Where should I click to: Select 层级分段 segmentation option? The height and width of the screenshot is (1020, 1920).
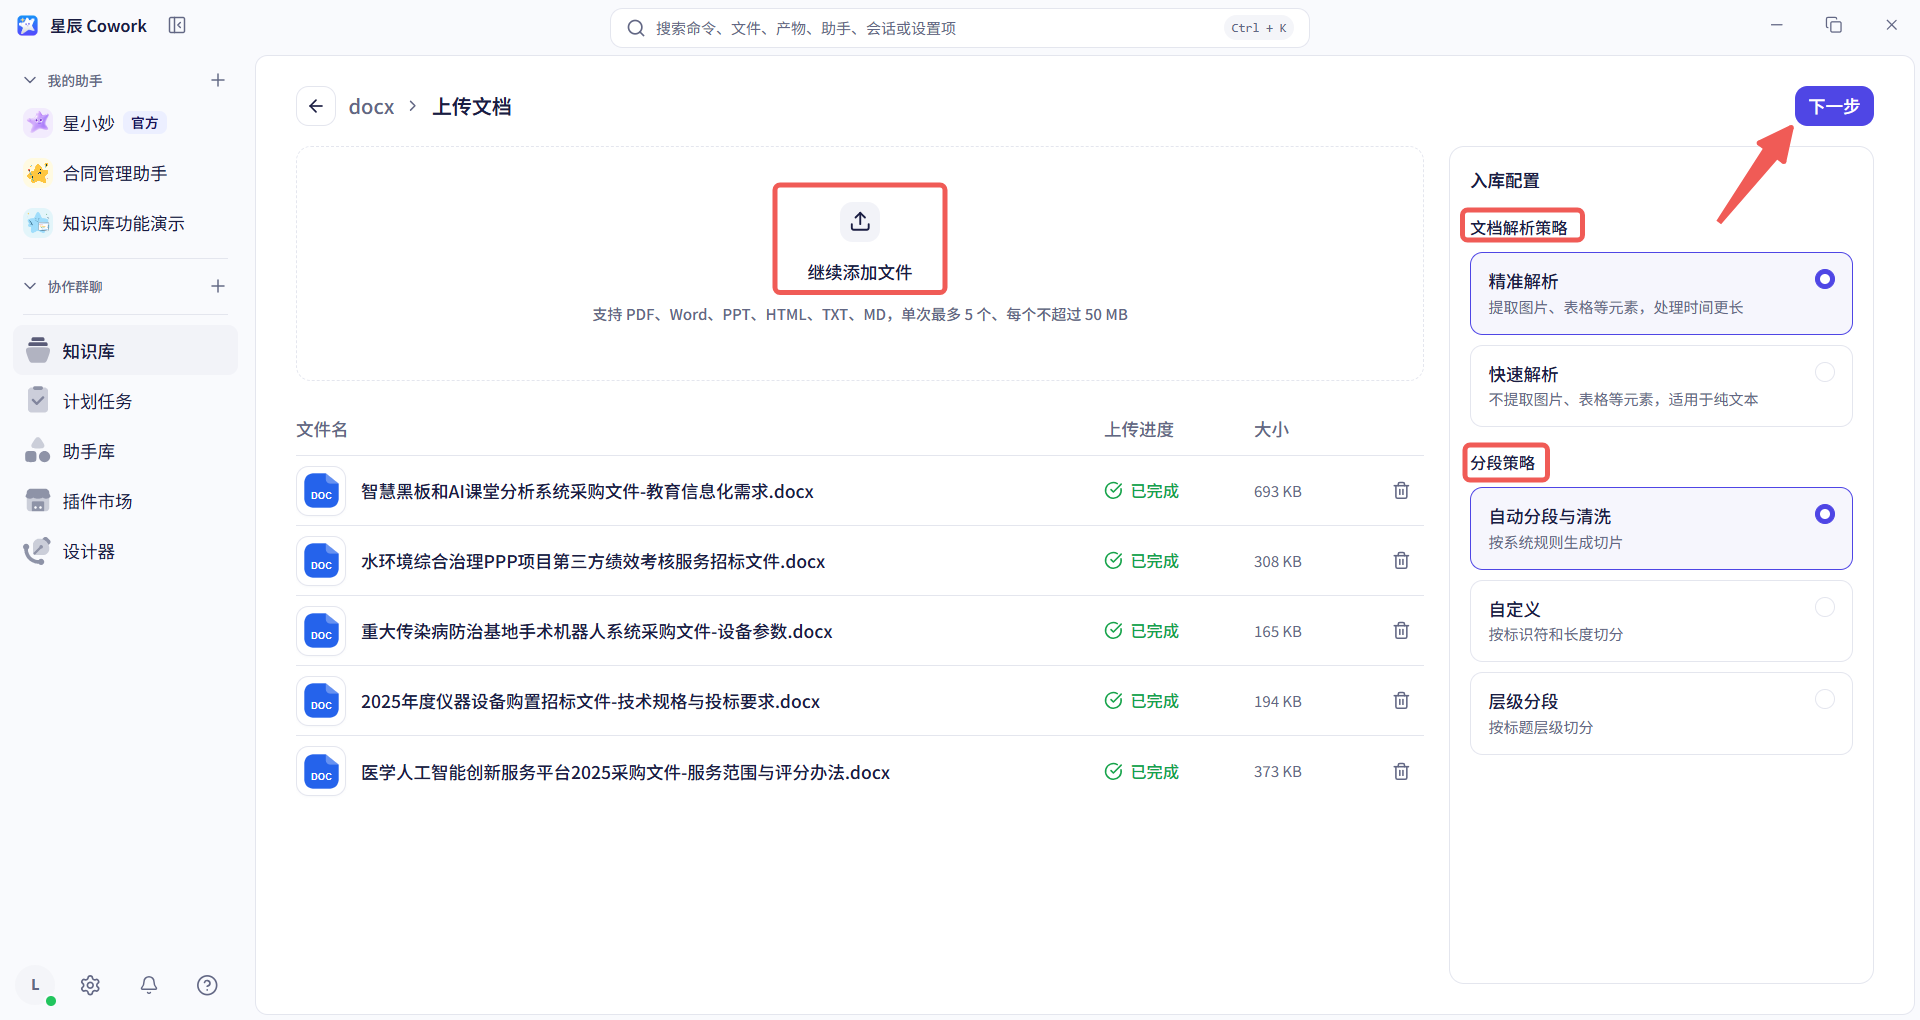pos(1661,713)
